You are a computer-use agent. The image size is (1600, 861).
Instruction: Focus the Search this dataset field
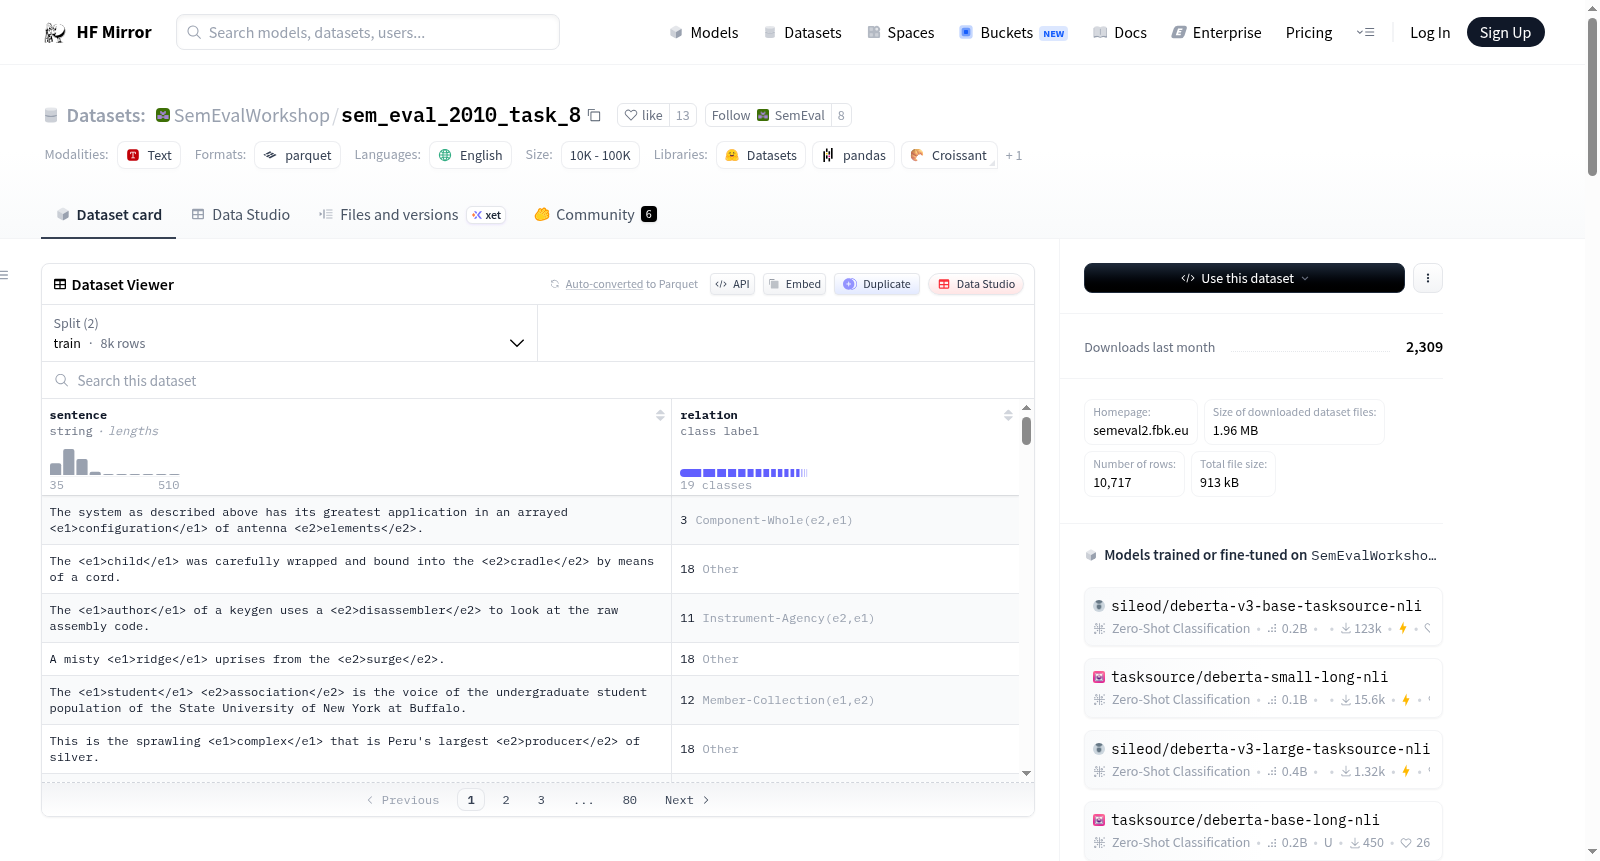pos(538,380)
